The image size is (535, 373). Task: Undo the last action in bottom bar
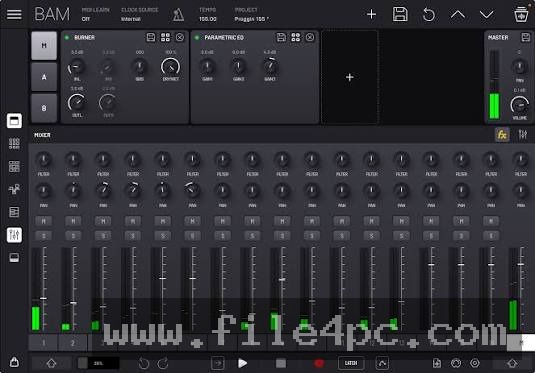pos(144,363)
